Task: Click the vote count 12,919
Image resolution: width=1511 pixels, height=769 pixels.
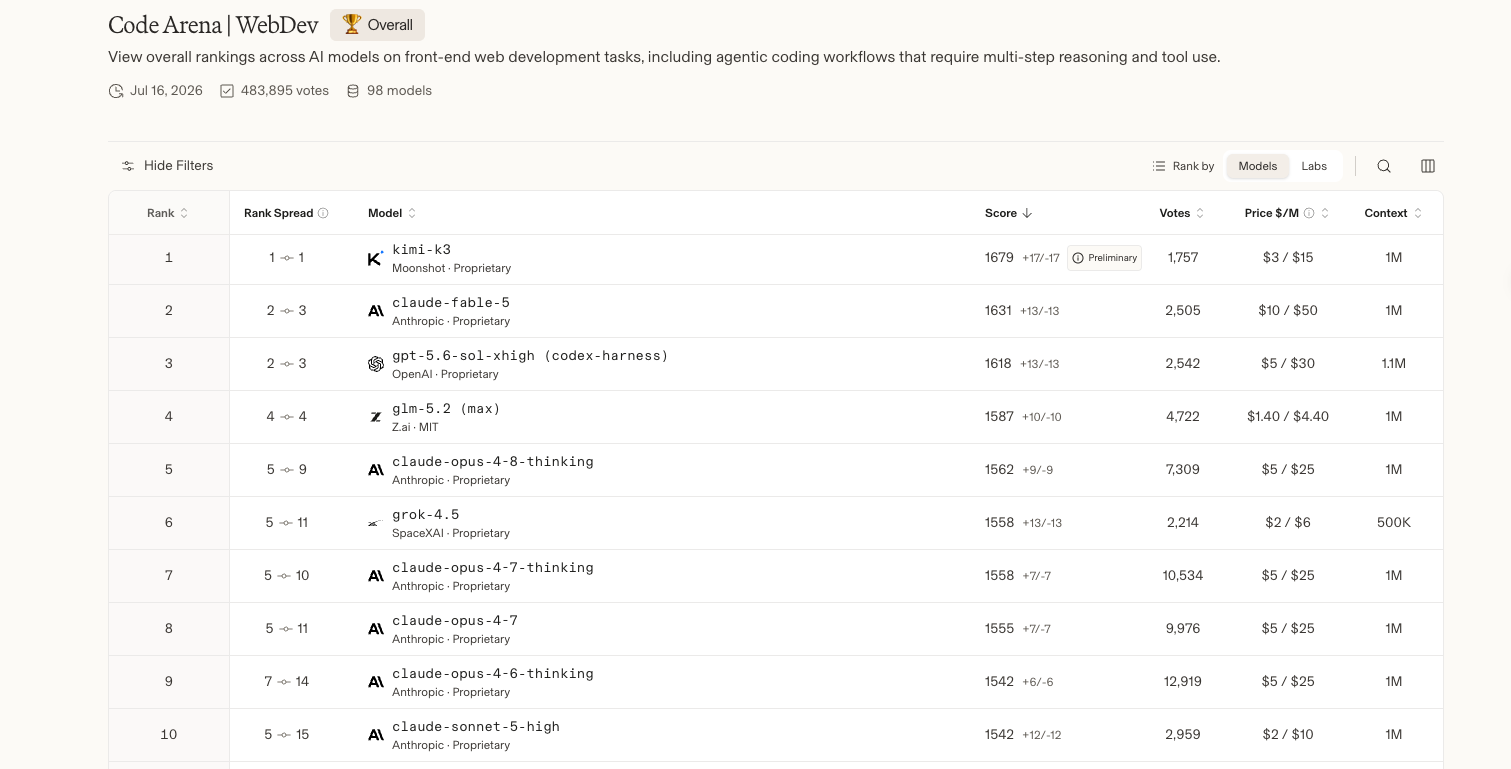Action: point(1183,682)
